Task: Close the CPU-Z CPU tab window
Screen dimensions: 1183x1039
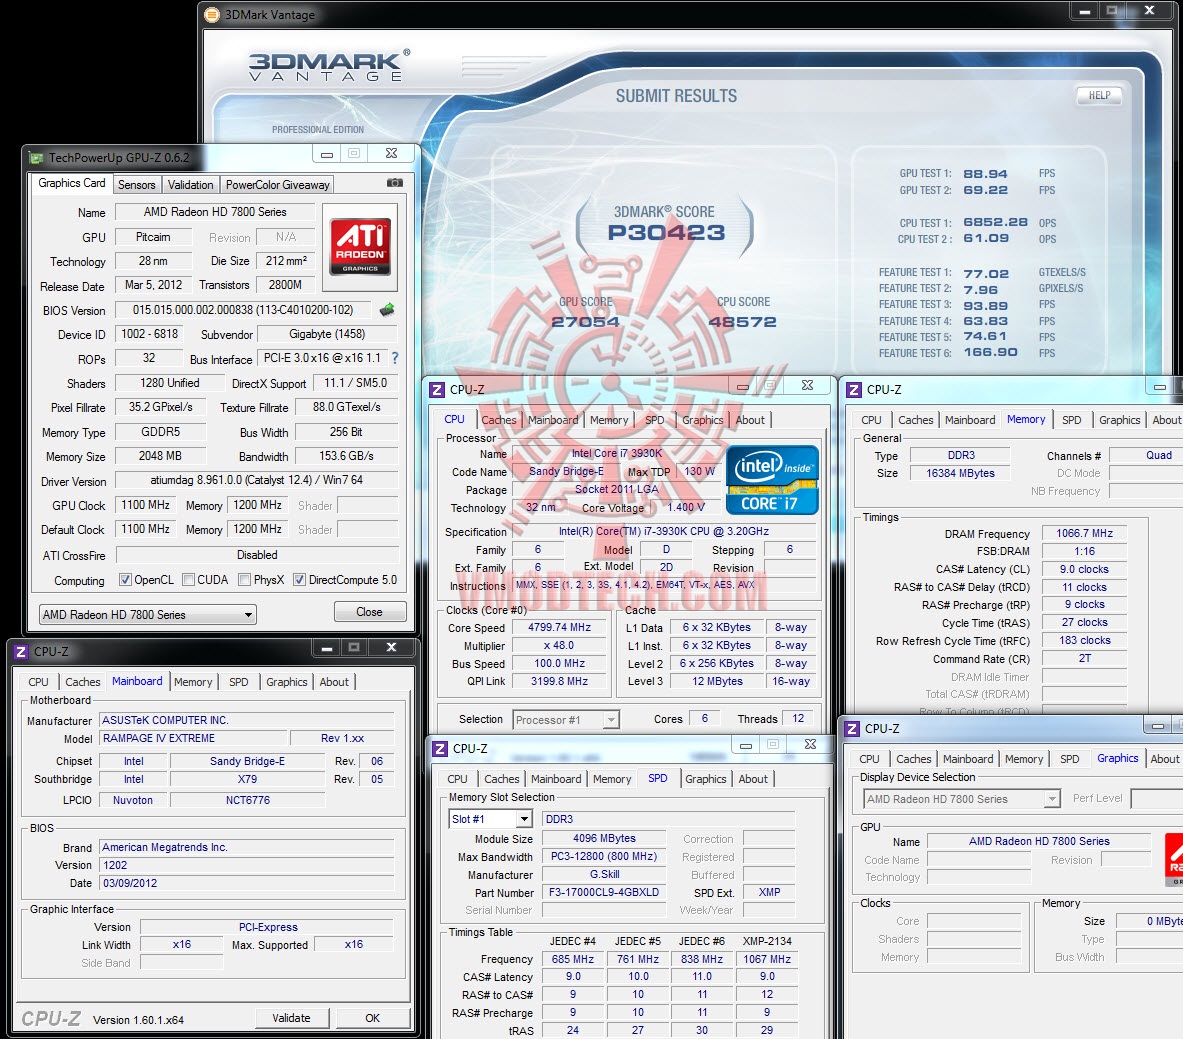Action: pyautogui.click(x=807, y=385)
